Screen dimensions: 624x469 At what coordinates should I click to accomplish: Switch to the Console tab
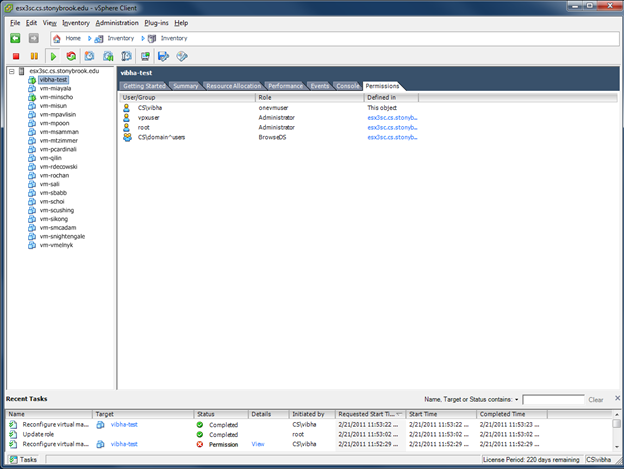pos(348,86)
